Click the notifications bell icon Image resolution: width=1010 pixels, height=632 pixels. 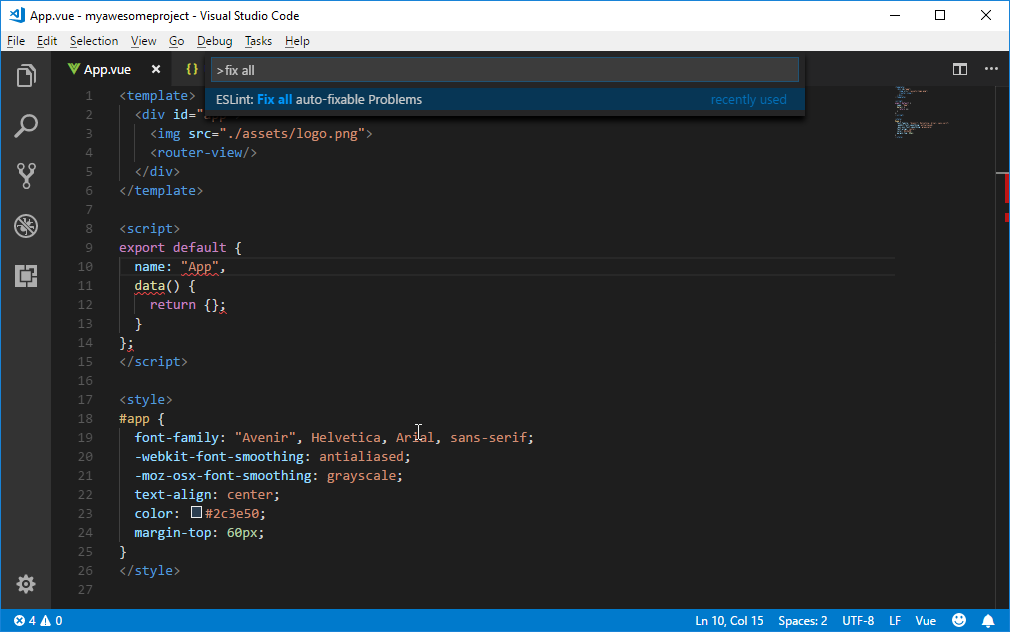pos(987,620)
